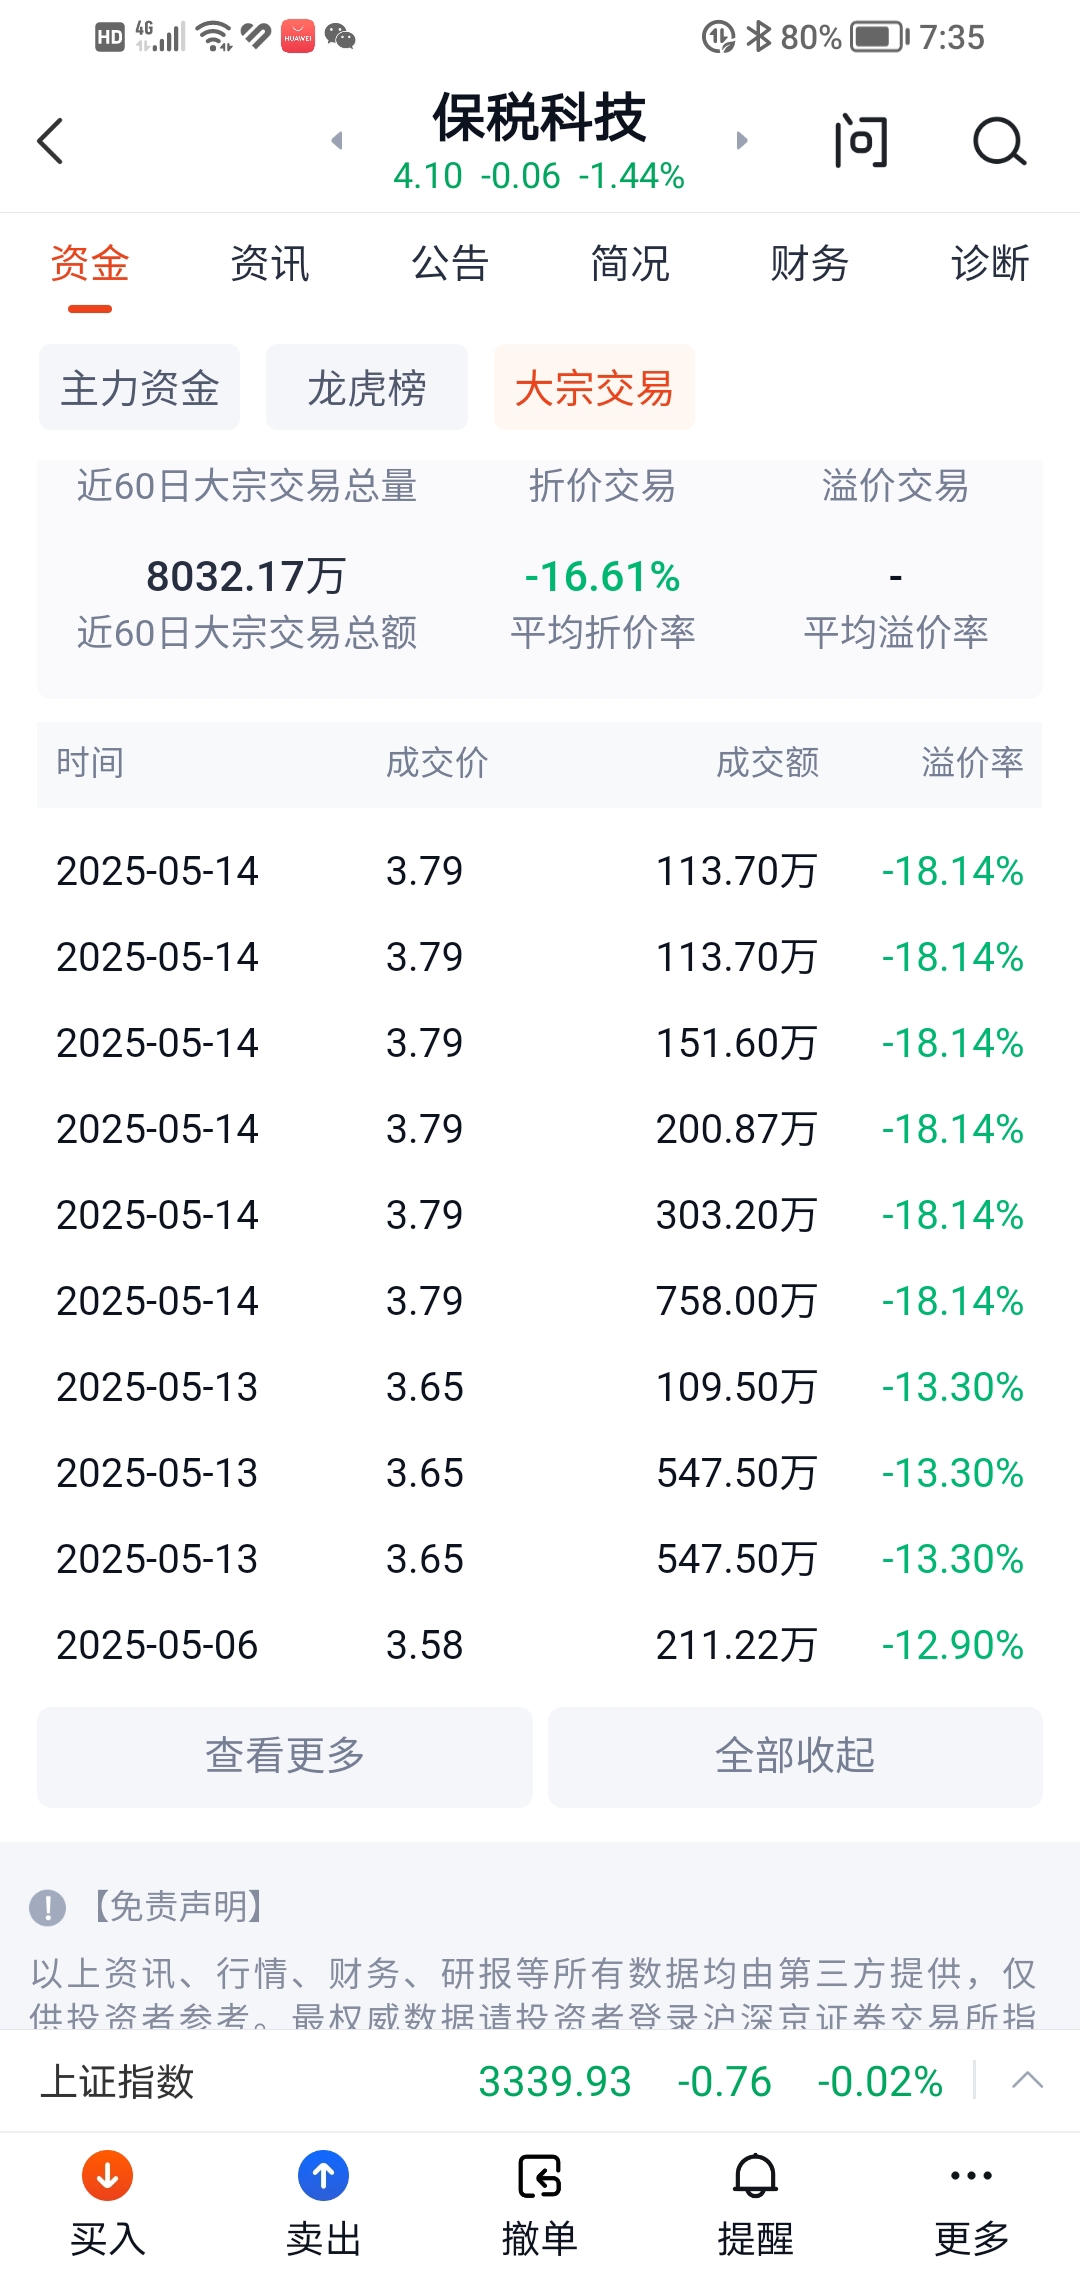Tap the 买入 buy icon

(108, 2176)
